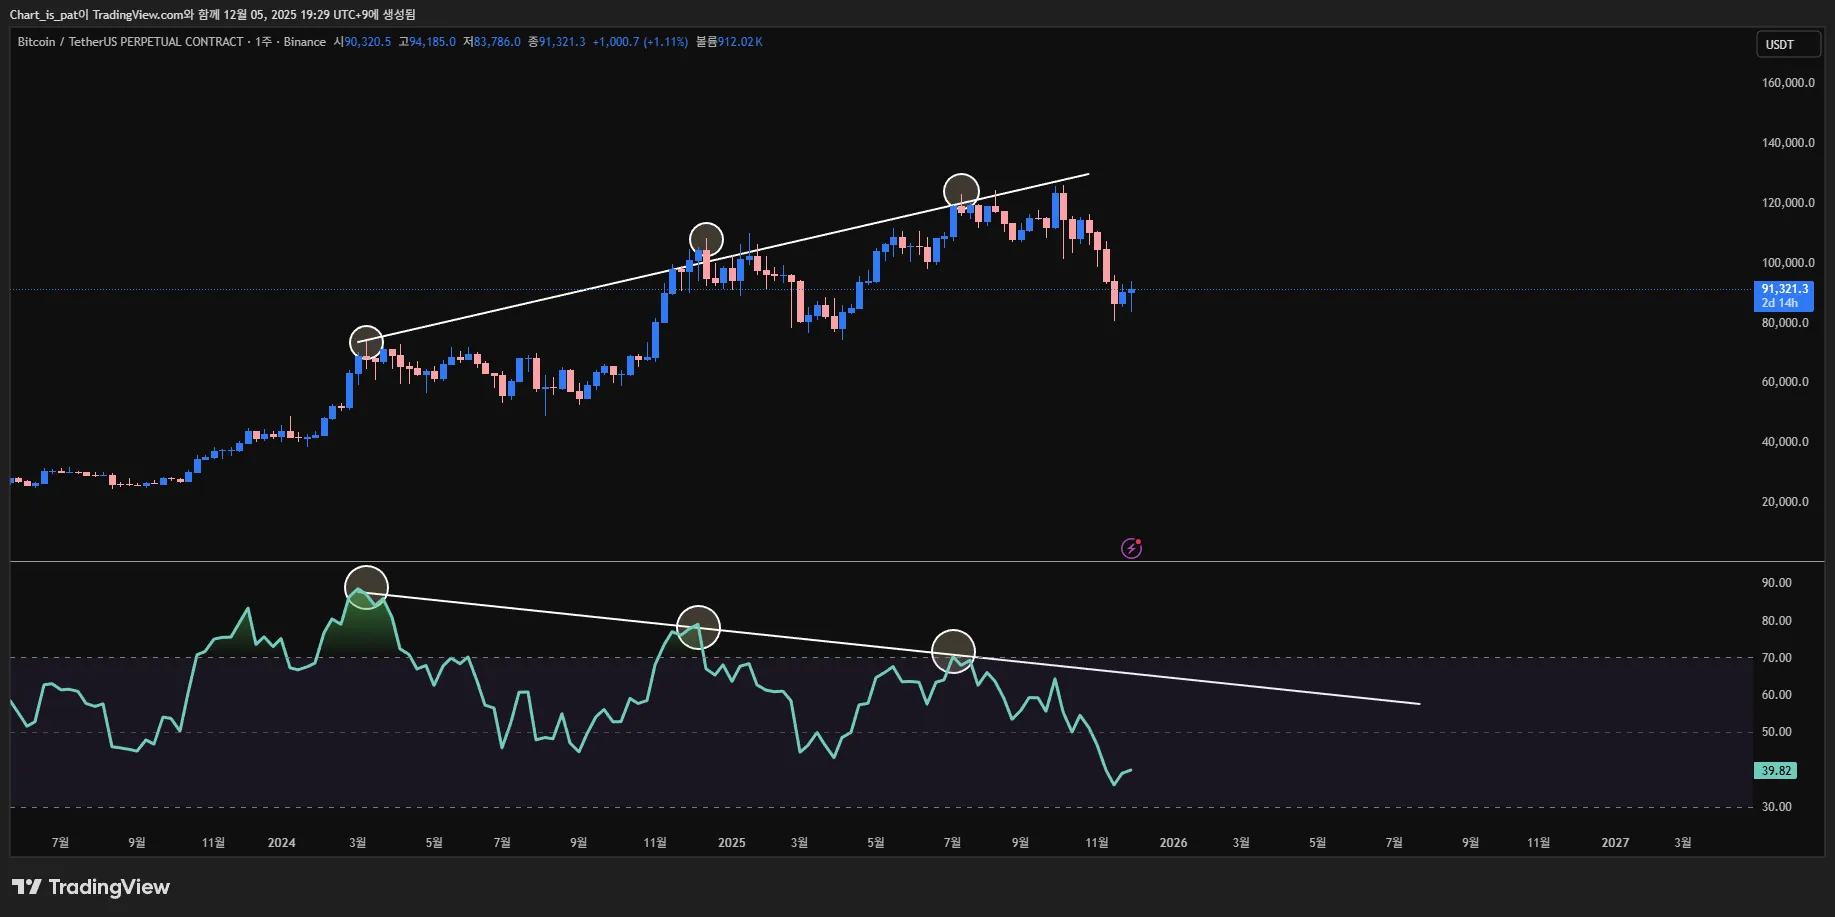This screenshot has height=917, width=1835.
Task: Click the first RSI peak circle marker
Action: coord(366,587)
